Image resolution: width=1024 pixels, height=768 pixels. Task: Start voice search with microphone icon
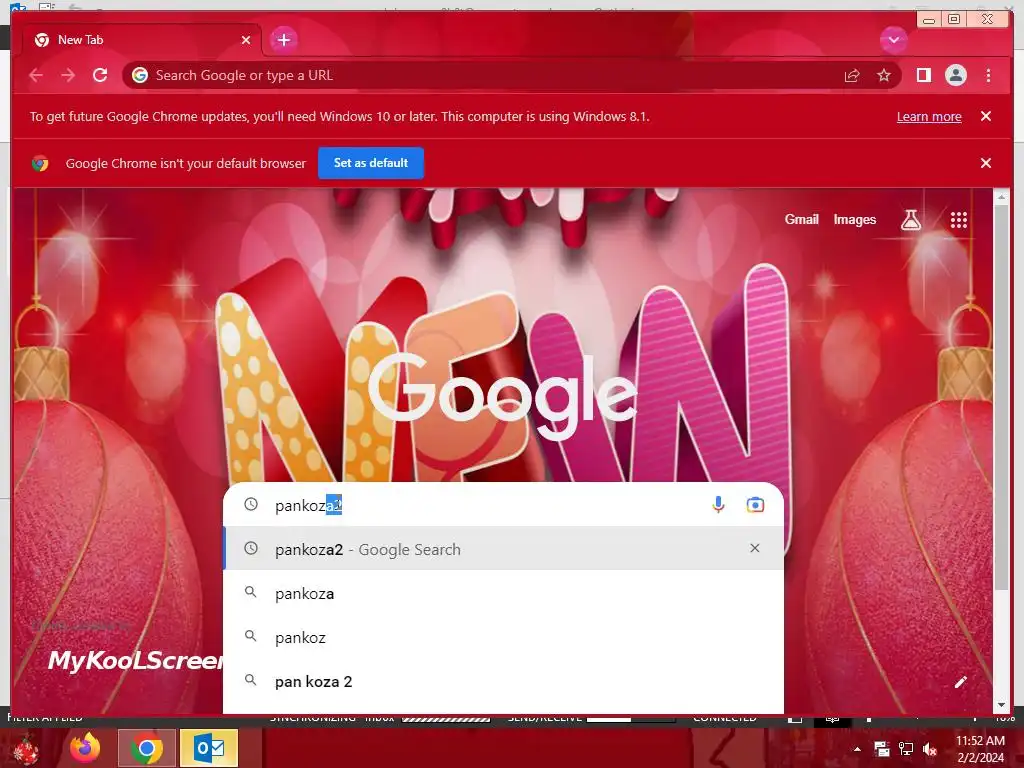(x=718, y=505)
